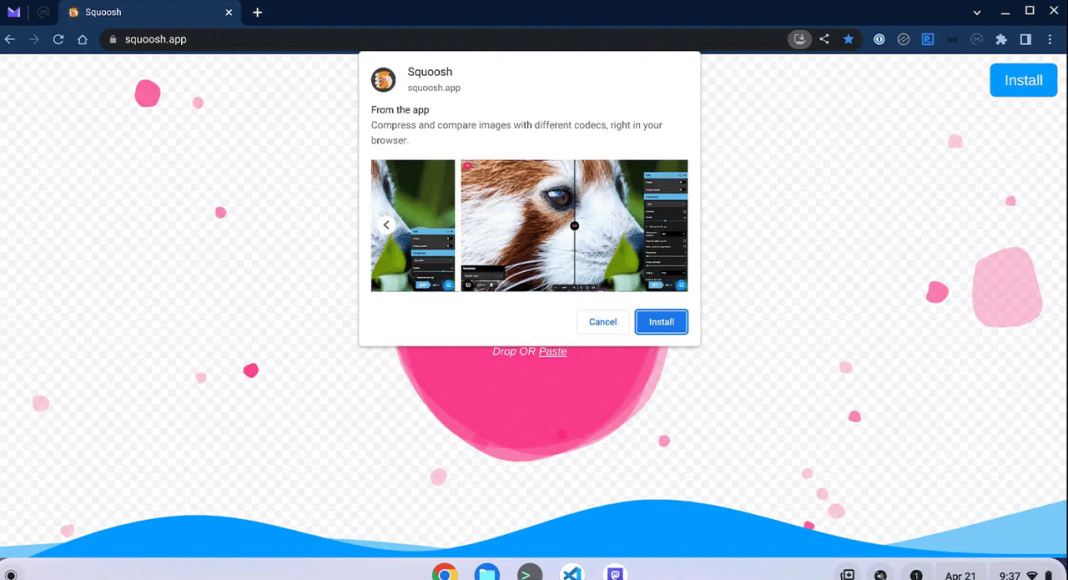Open the bracketed (n) extension icon
Screen dimensions: 1068x580
pyautogui.click(x=952, y=39)
